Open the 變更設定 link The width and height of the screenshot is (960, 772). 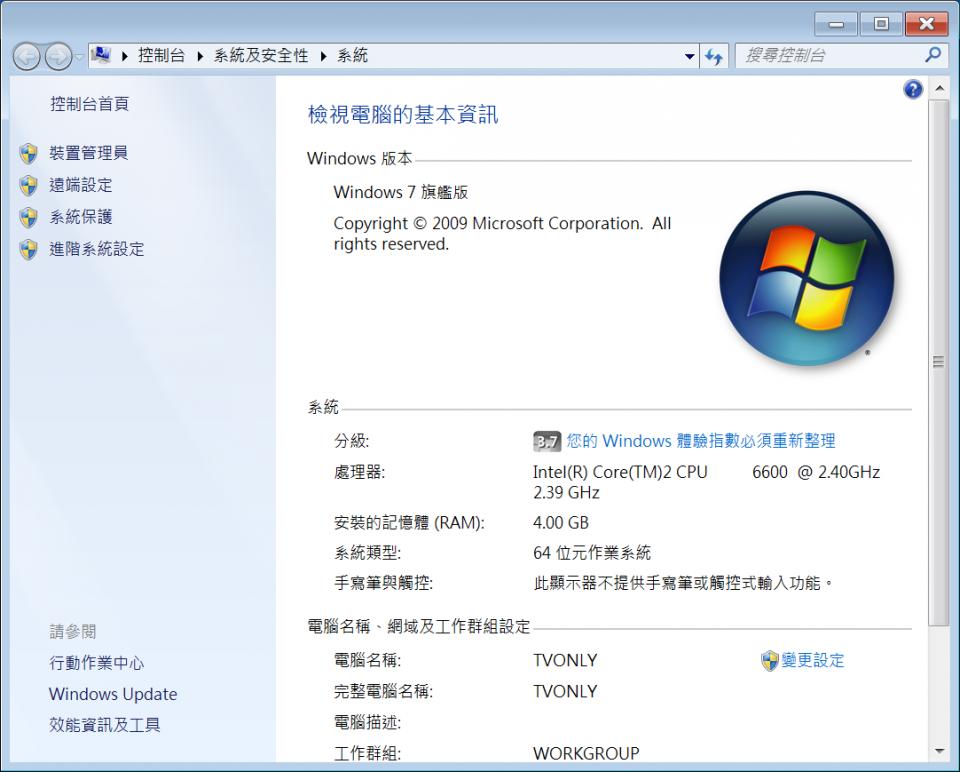coord(812,660)
